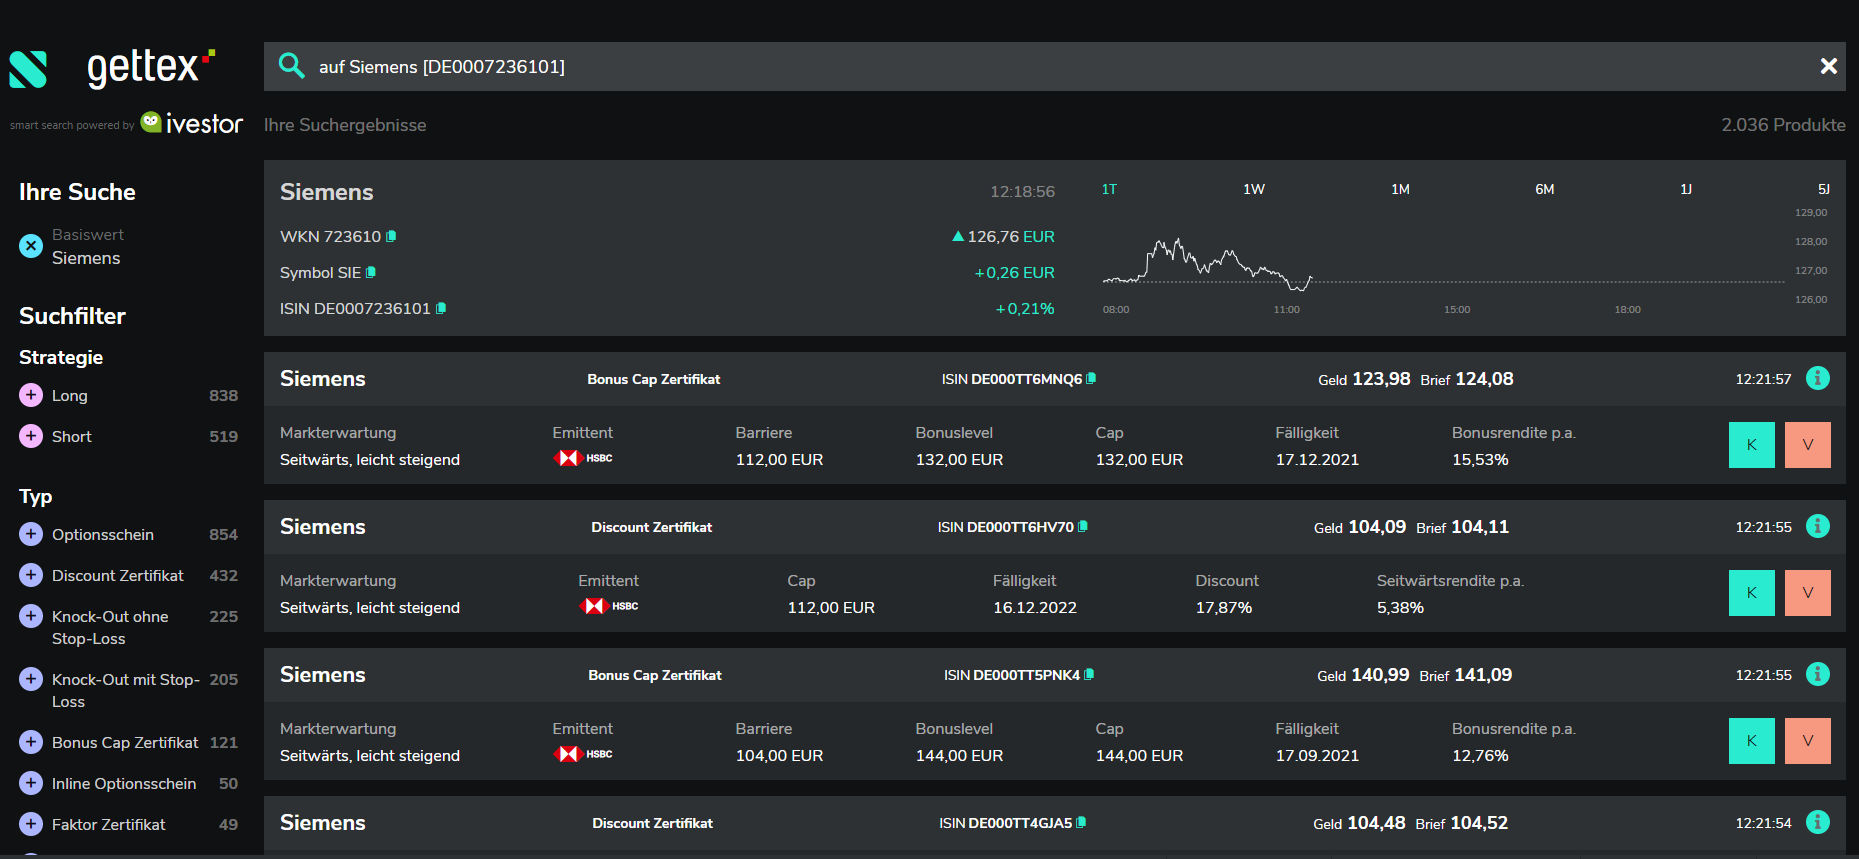This screenshot has height=859, width=1859.
Task: Open Siemens Discount Zertifikat Geld 104,48
Action: (x=1055, y=823)
